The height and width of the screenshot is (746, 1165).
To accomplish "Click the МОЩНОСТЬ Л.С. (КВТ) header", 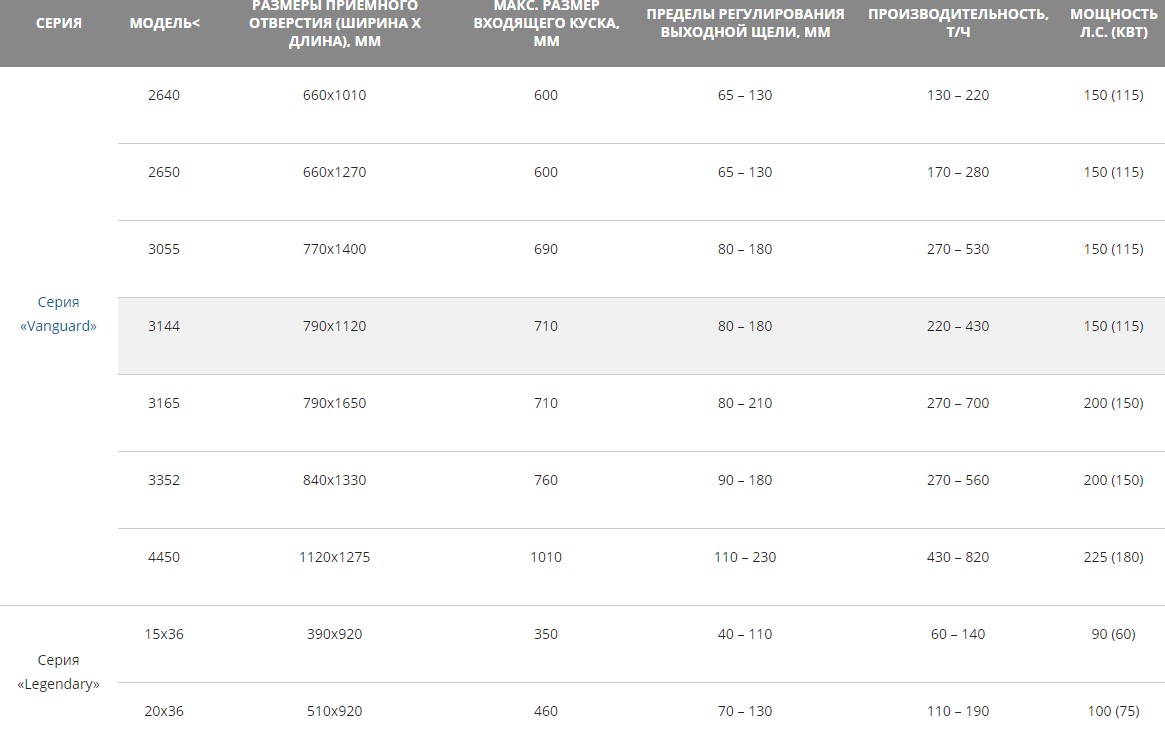I will pos(1113,23).
